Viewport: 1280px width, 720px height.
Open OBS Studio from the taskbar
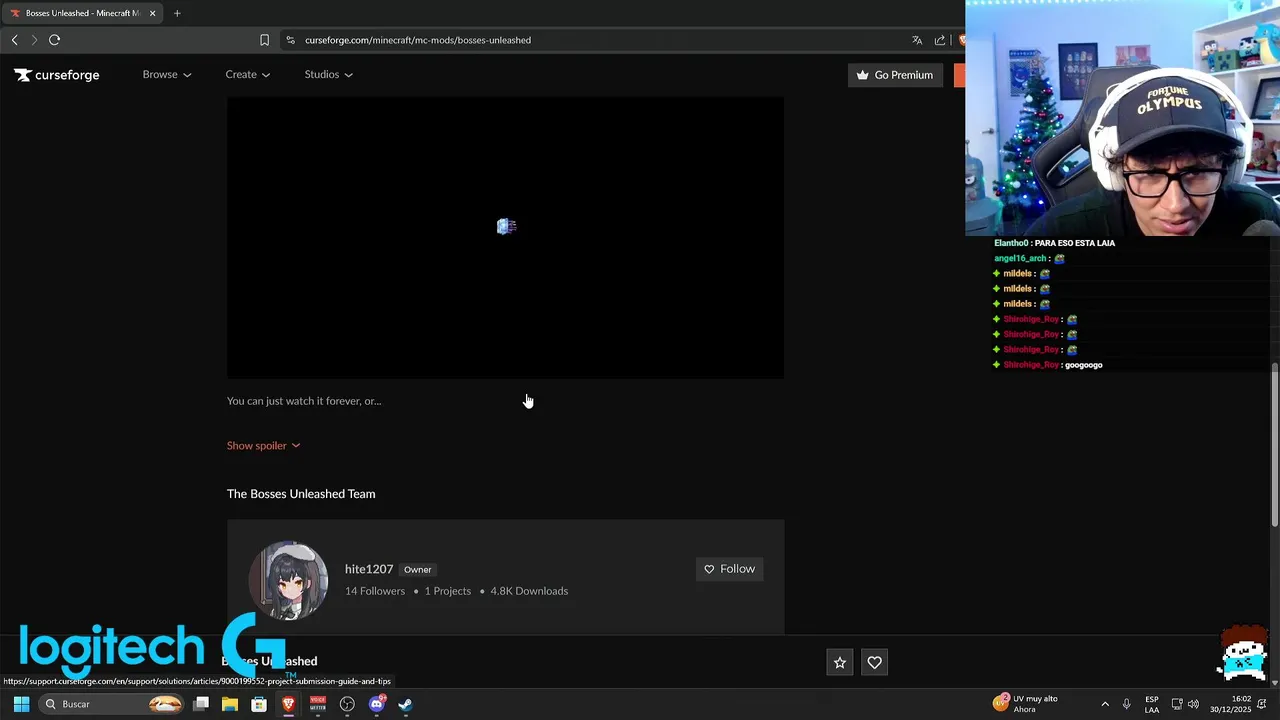click(347, 704)
